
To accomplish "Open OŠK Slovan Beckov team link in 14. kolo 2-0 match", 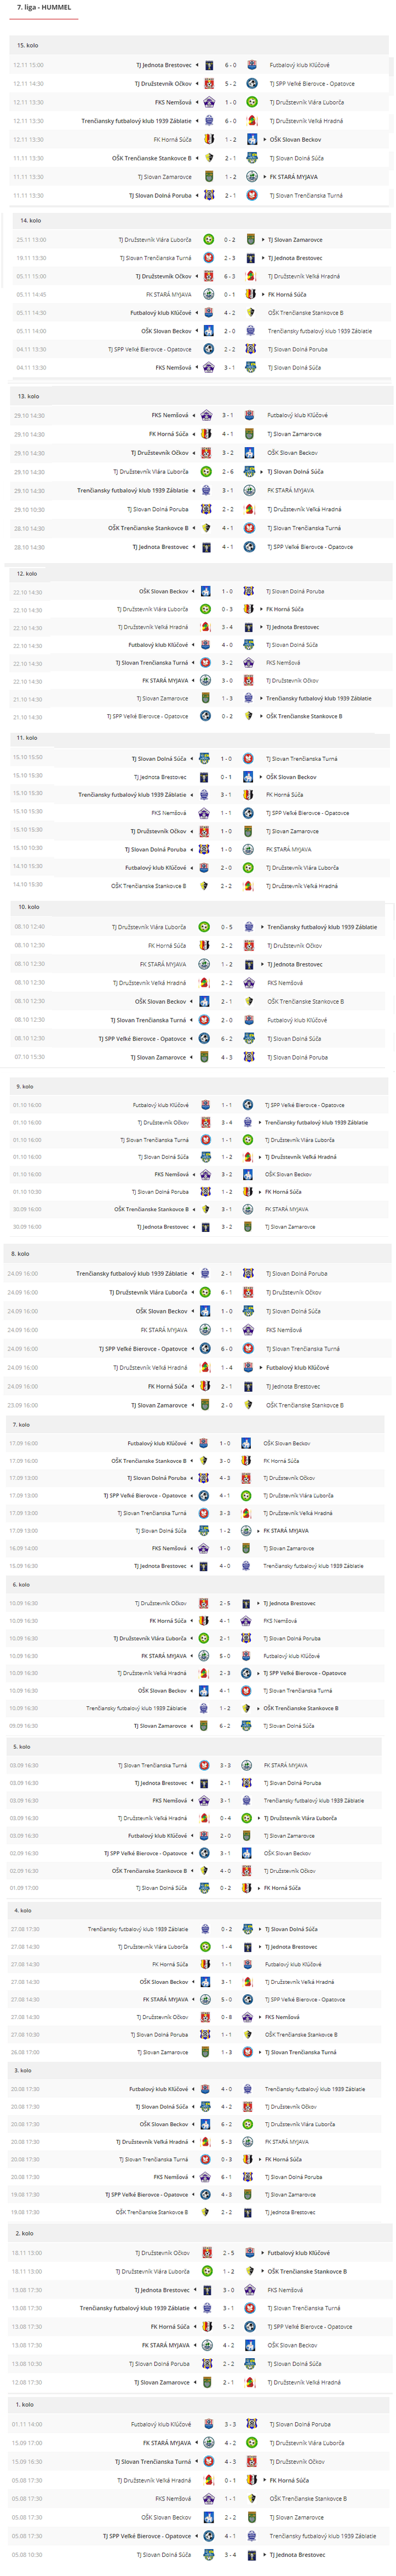I will 166,331.
